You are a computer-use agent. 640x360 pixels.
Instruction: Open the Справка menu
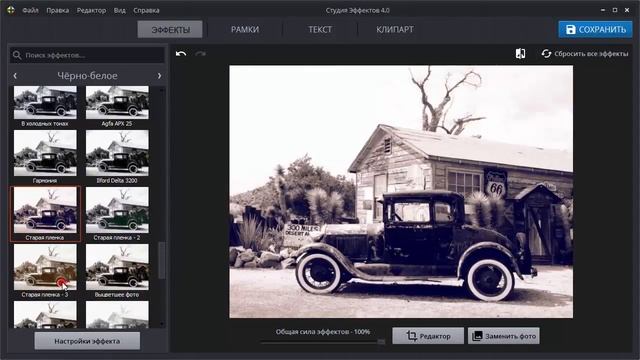146,10
